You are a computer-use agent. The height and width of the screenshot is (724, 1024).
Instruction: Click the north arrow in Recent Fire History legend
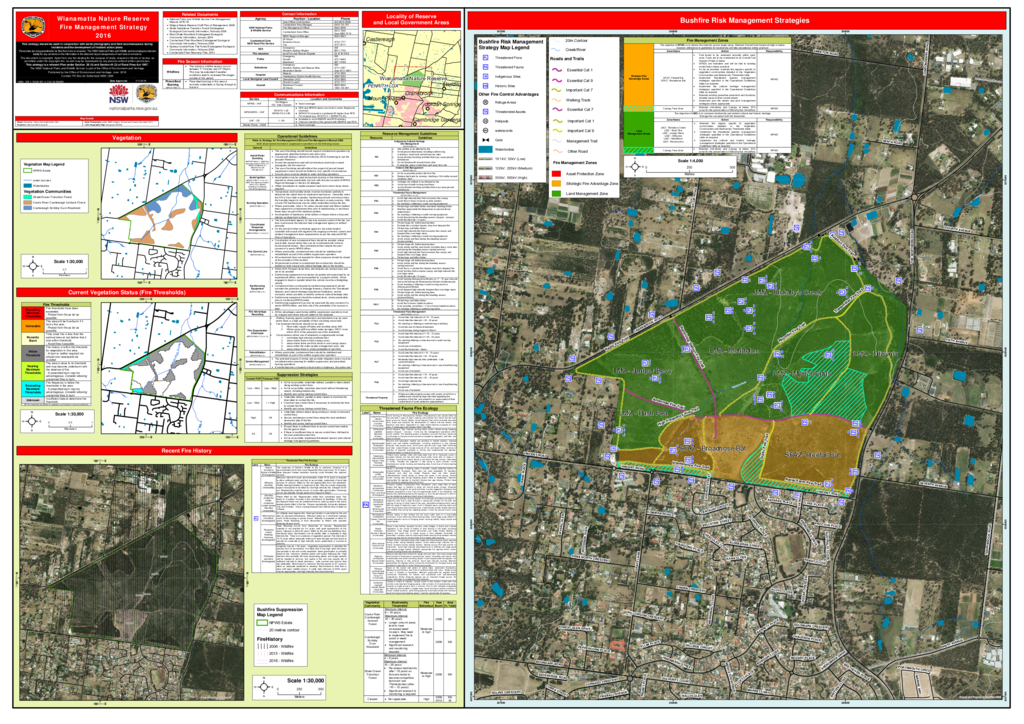264,687
